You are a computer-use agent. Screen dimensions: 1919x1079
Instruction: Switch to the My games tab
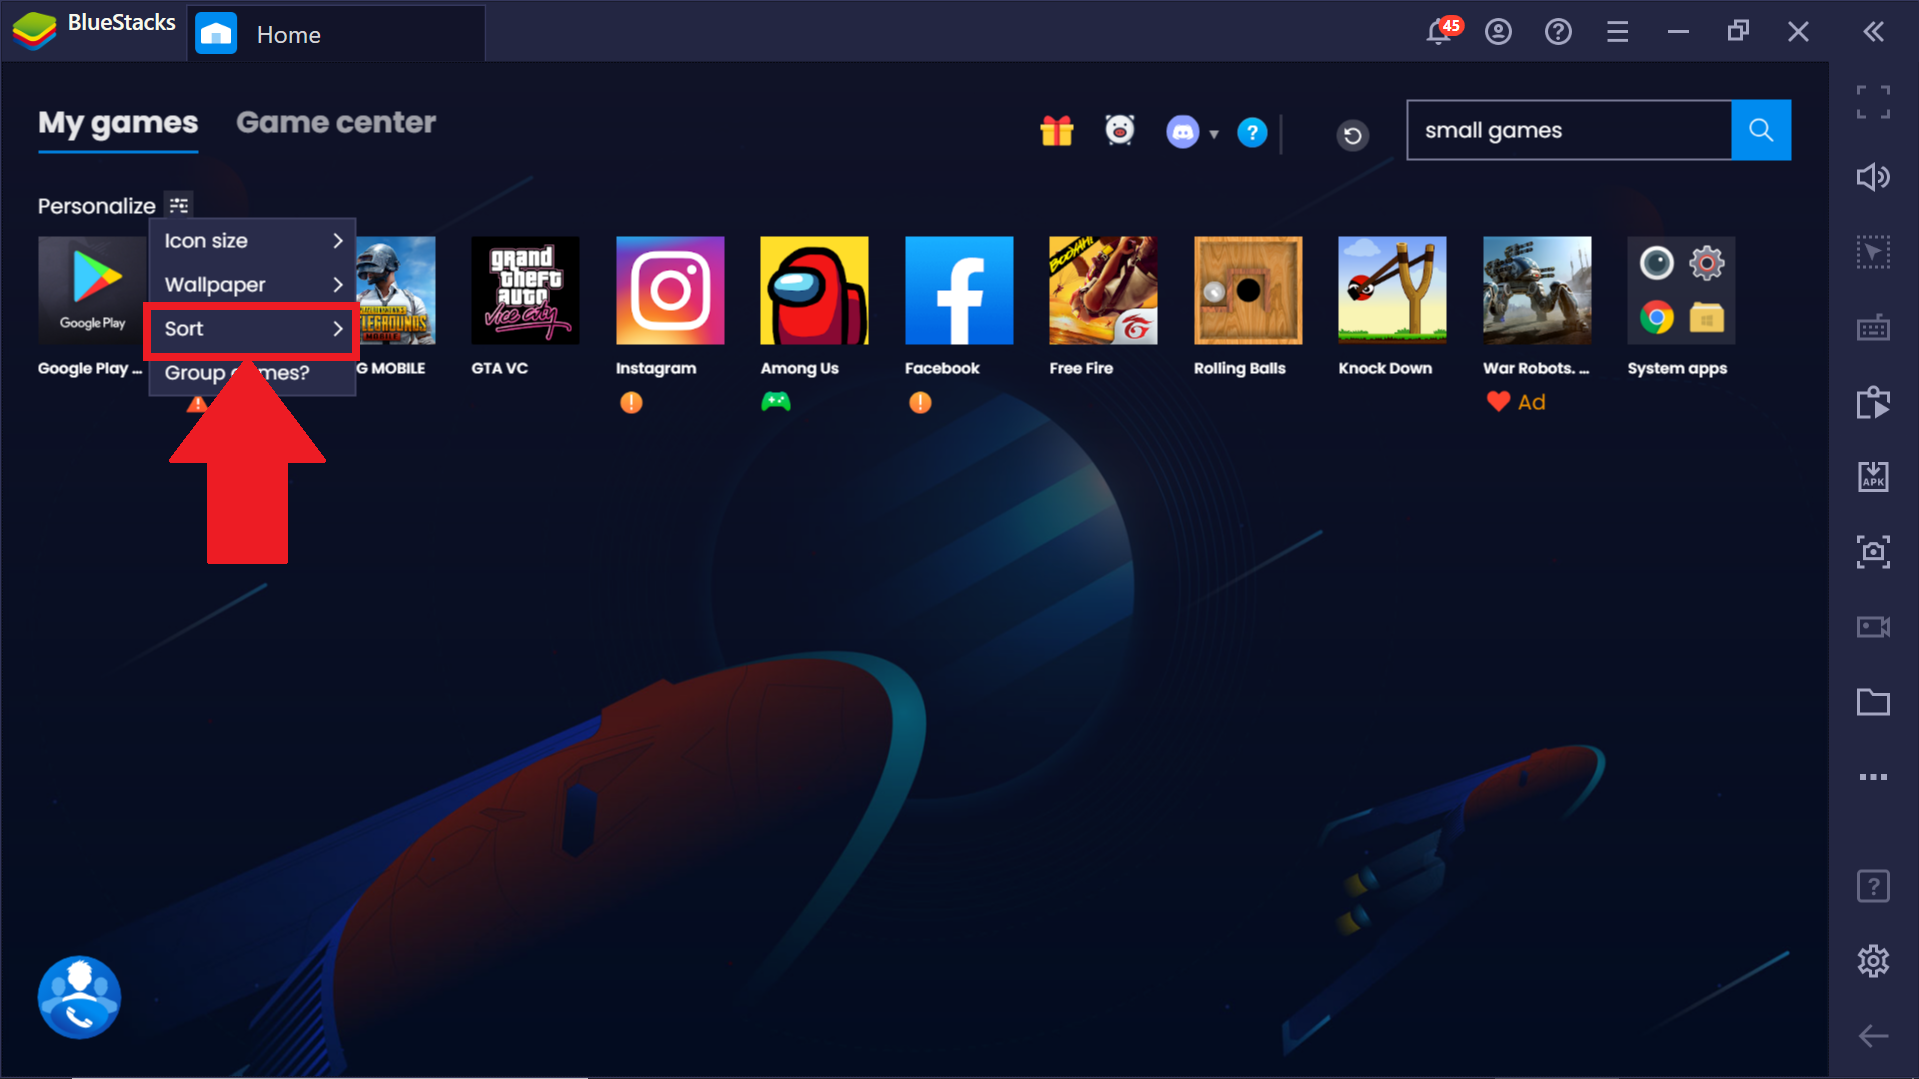118,123
